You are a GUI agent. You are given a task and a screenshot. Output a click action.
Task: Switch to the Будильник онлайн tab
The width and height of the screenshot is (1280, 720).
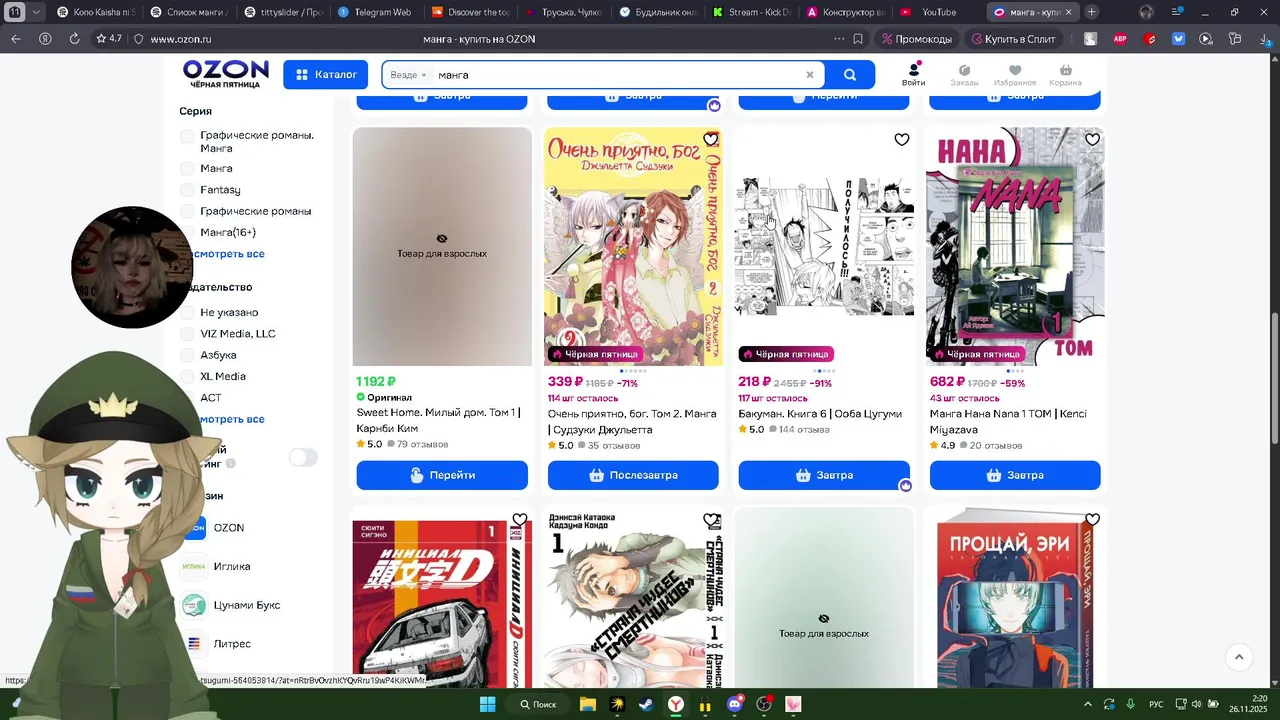(x=657, y=12)
